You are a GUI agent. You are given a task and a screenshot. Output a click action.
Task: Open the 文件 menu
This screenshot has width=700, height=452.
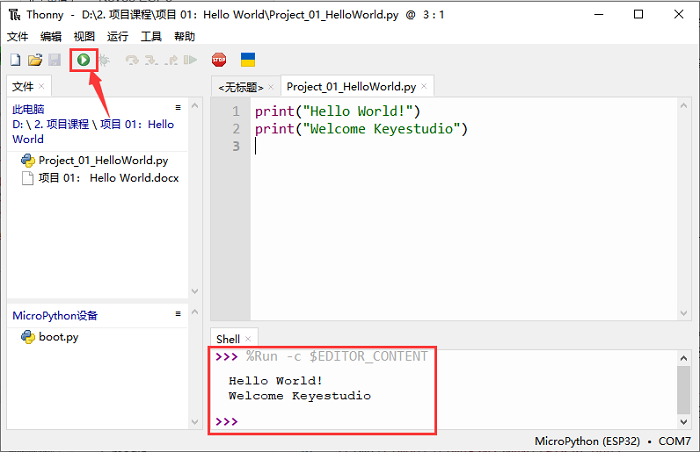18,36
